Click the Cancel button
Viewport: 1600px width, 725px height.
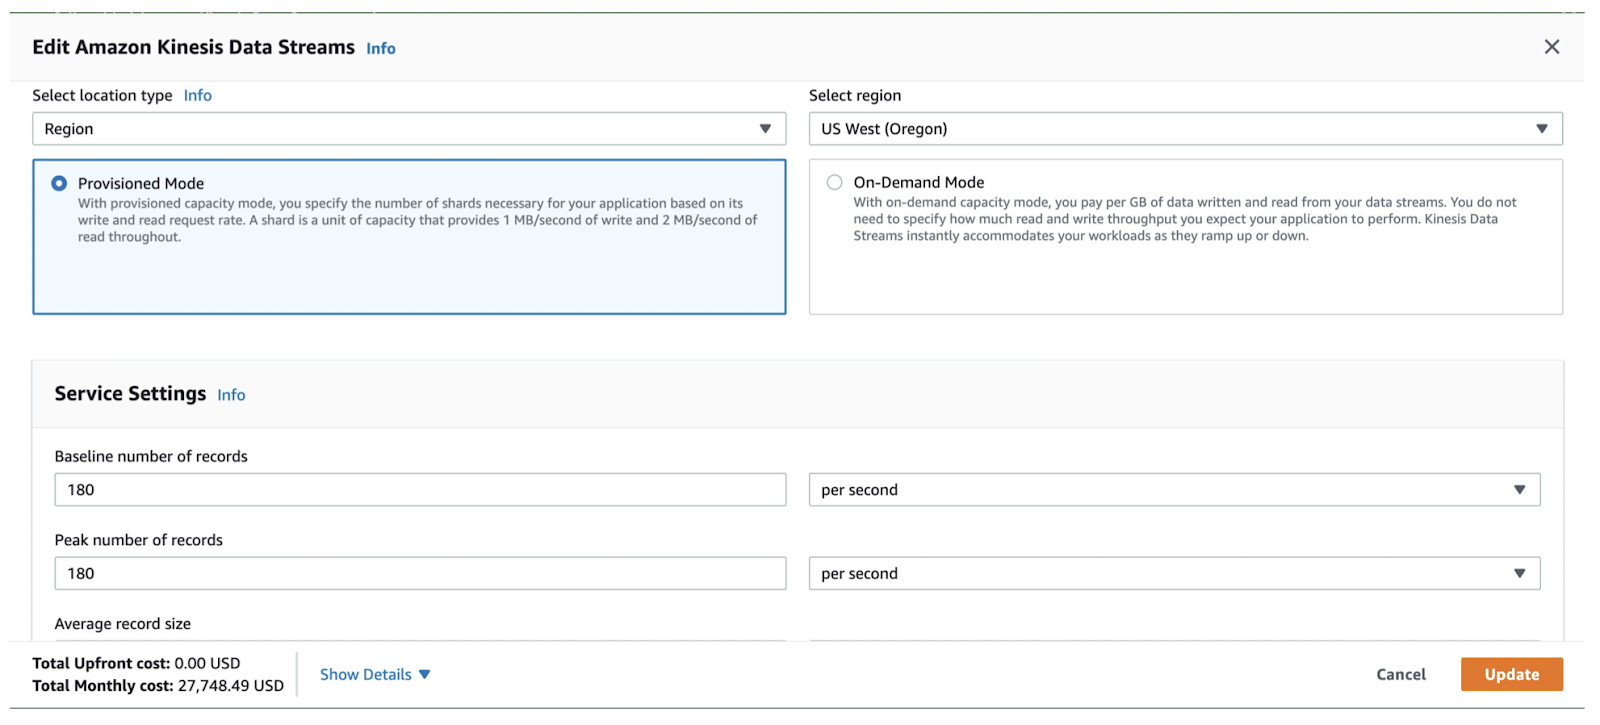[x=1400, y=674]
